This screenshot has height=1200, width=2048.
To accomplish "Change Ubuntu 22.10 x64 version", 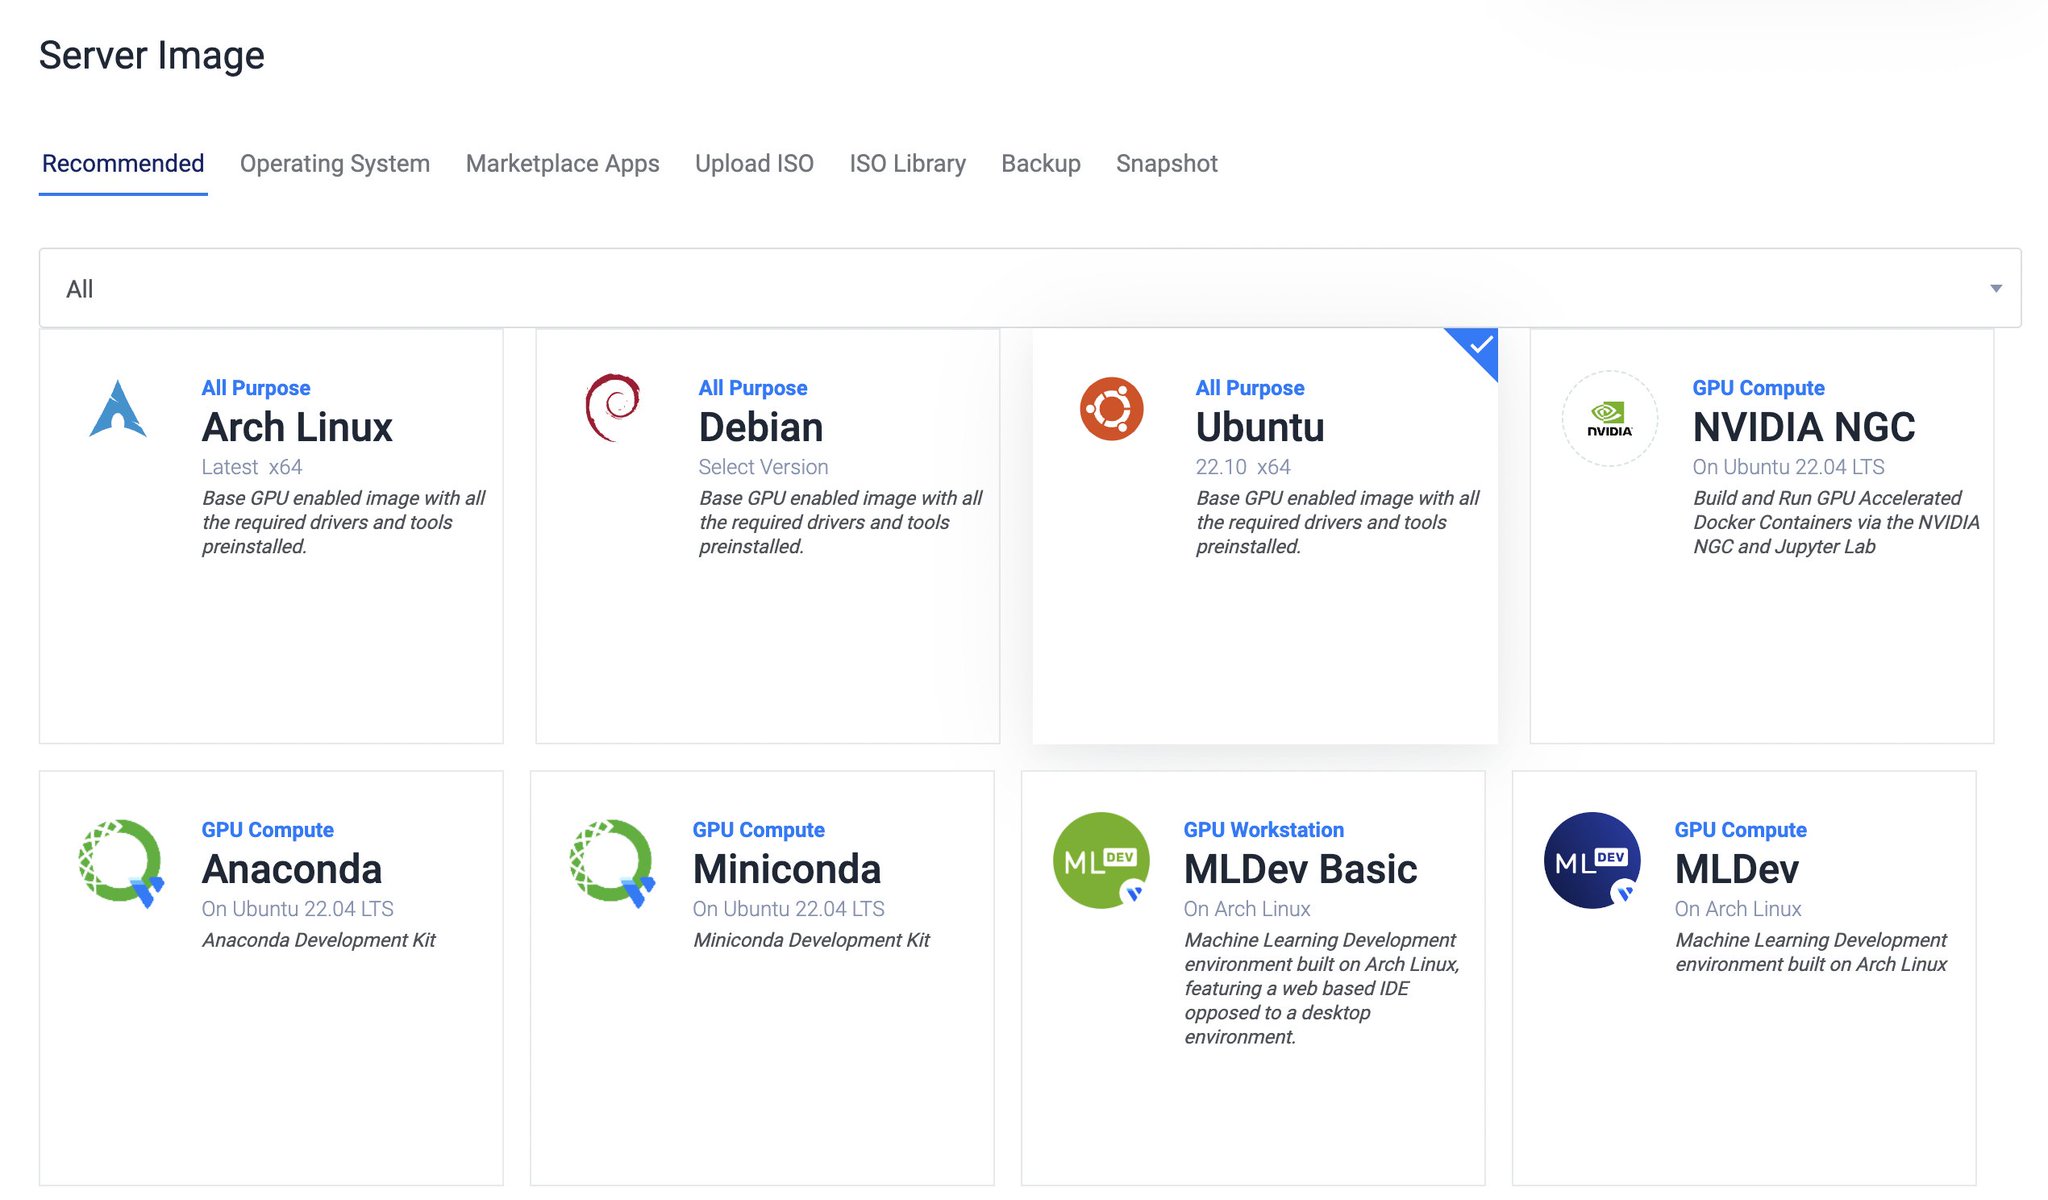I will pos(1243,467).
